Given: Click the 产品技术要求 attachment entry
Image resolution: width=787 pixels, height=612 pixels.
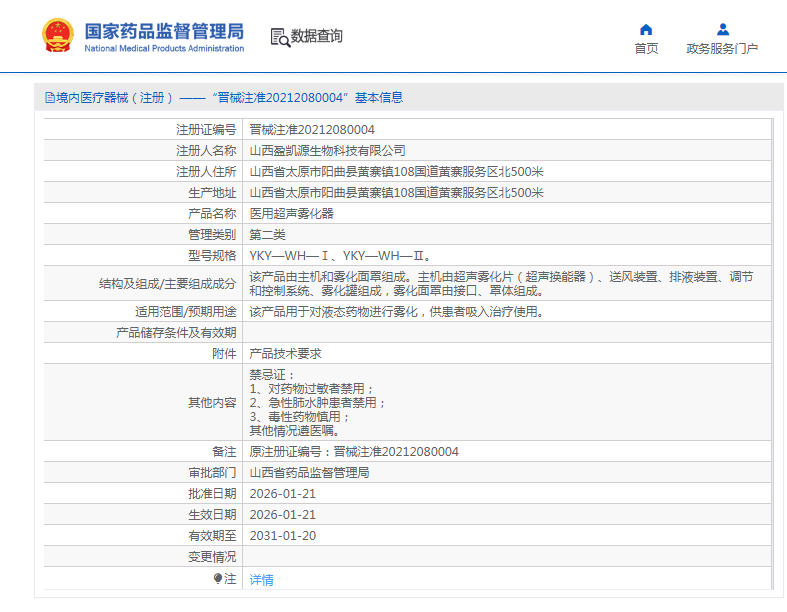Looking at the screenshot, I should coord(285,354).
